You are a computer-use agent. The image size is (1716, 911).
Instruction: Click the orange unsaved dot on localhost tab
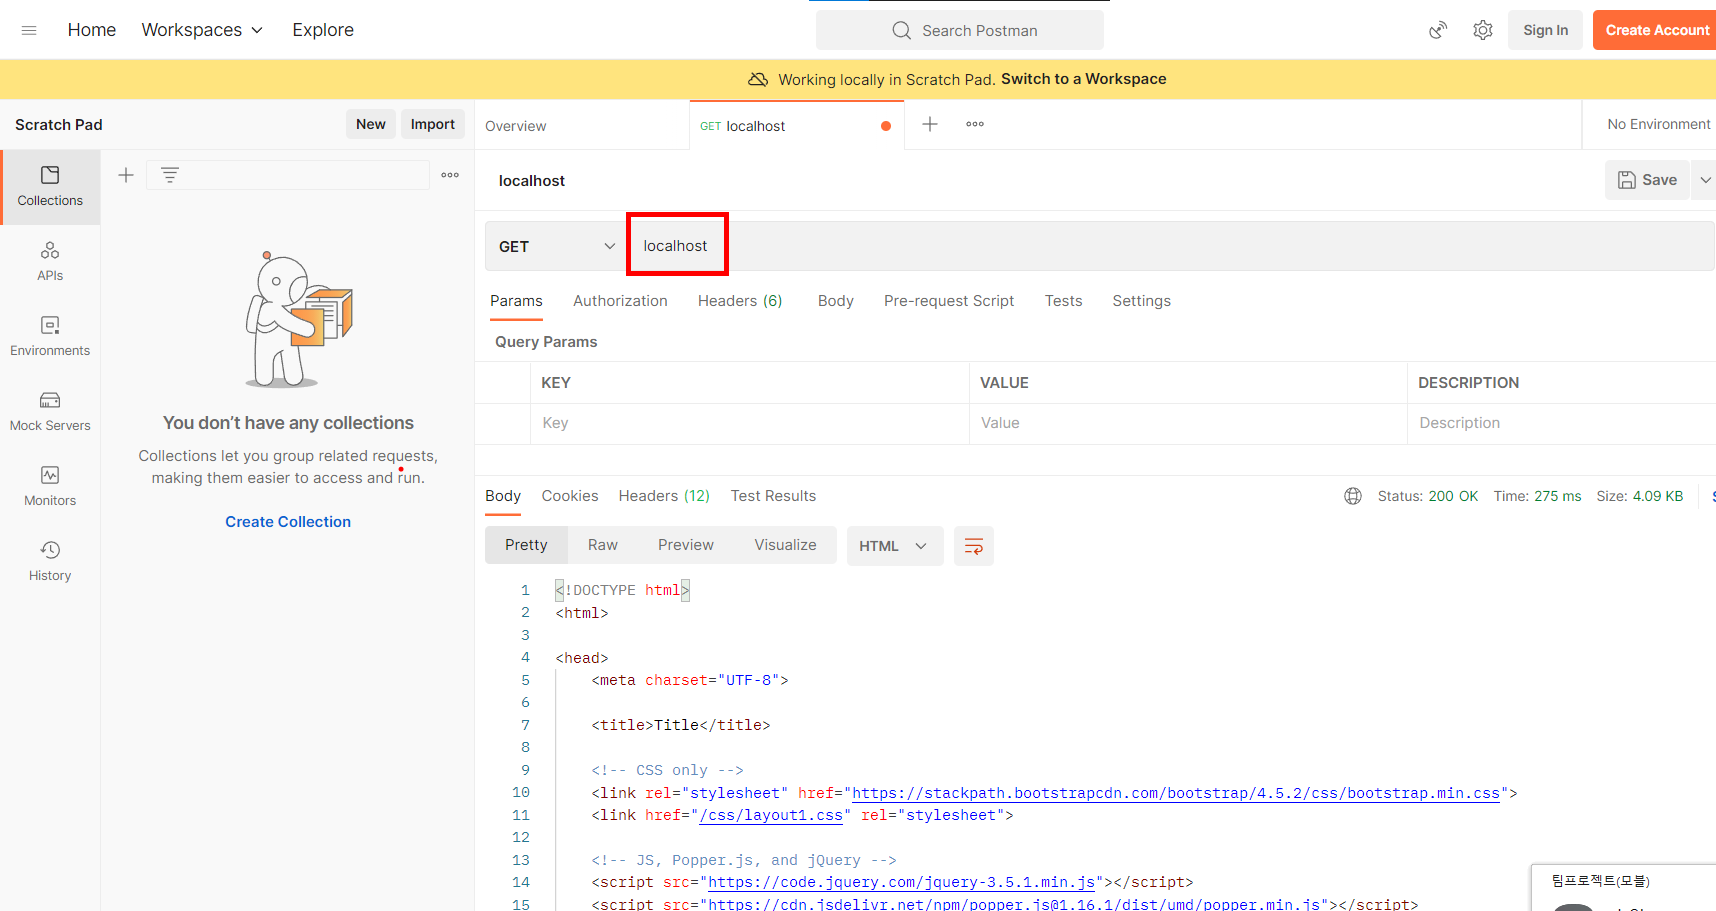tap(886, 126)
